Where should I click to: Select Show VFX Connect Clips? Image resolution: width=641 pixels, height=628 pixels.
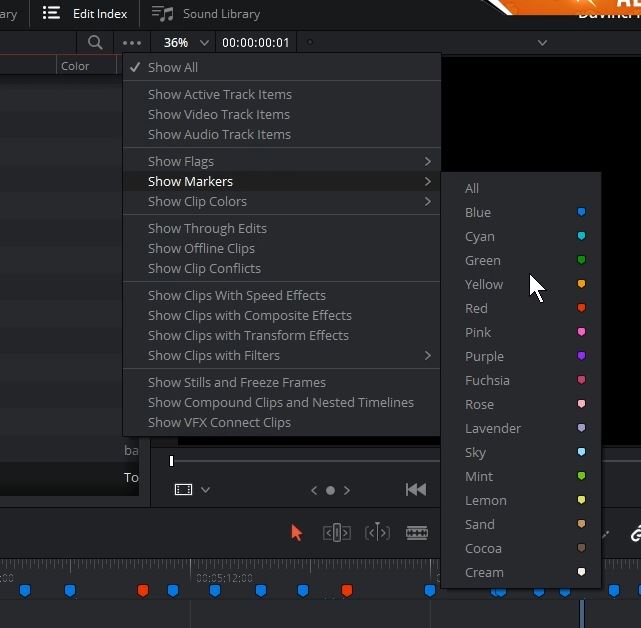pos(282,423)
